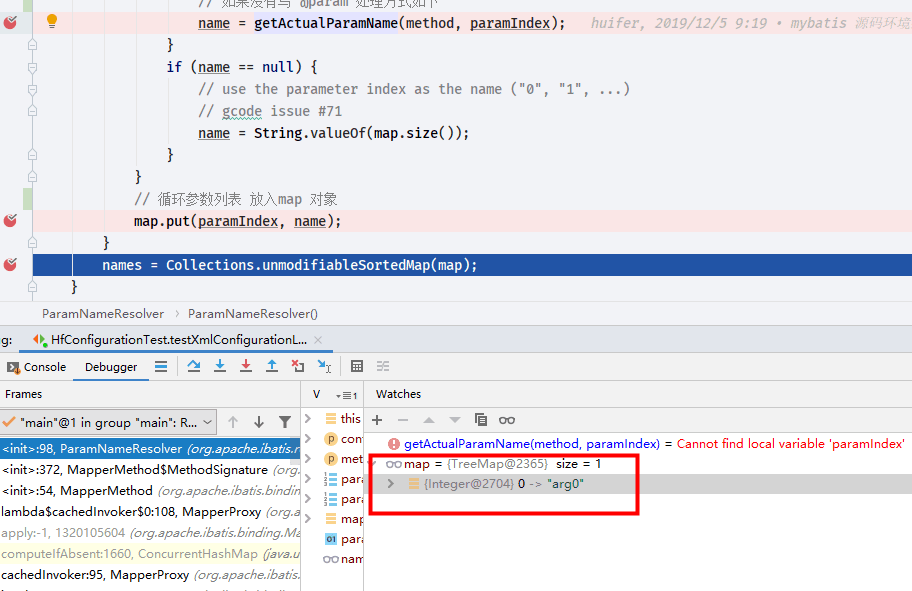Click the frames filter funnel icon
Viewport: 912px width, 591px height.
coord(285,422)
